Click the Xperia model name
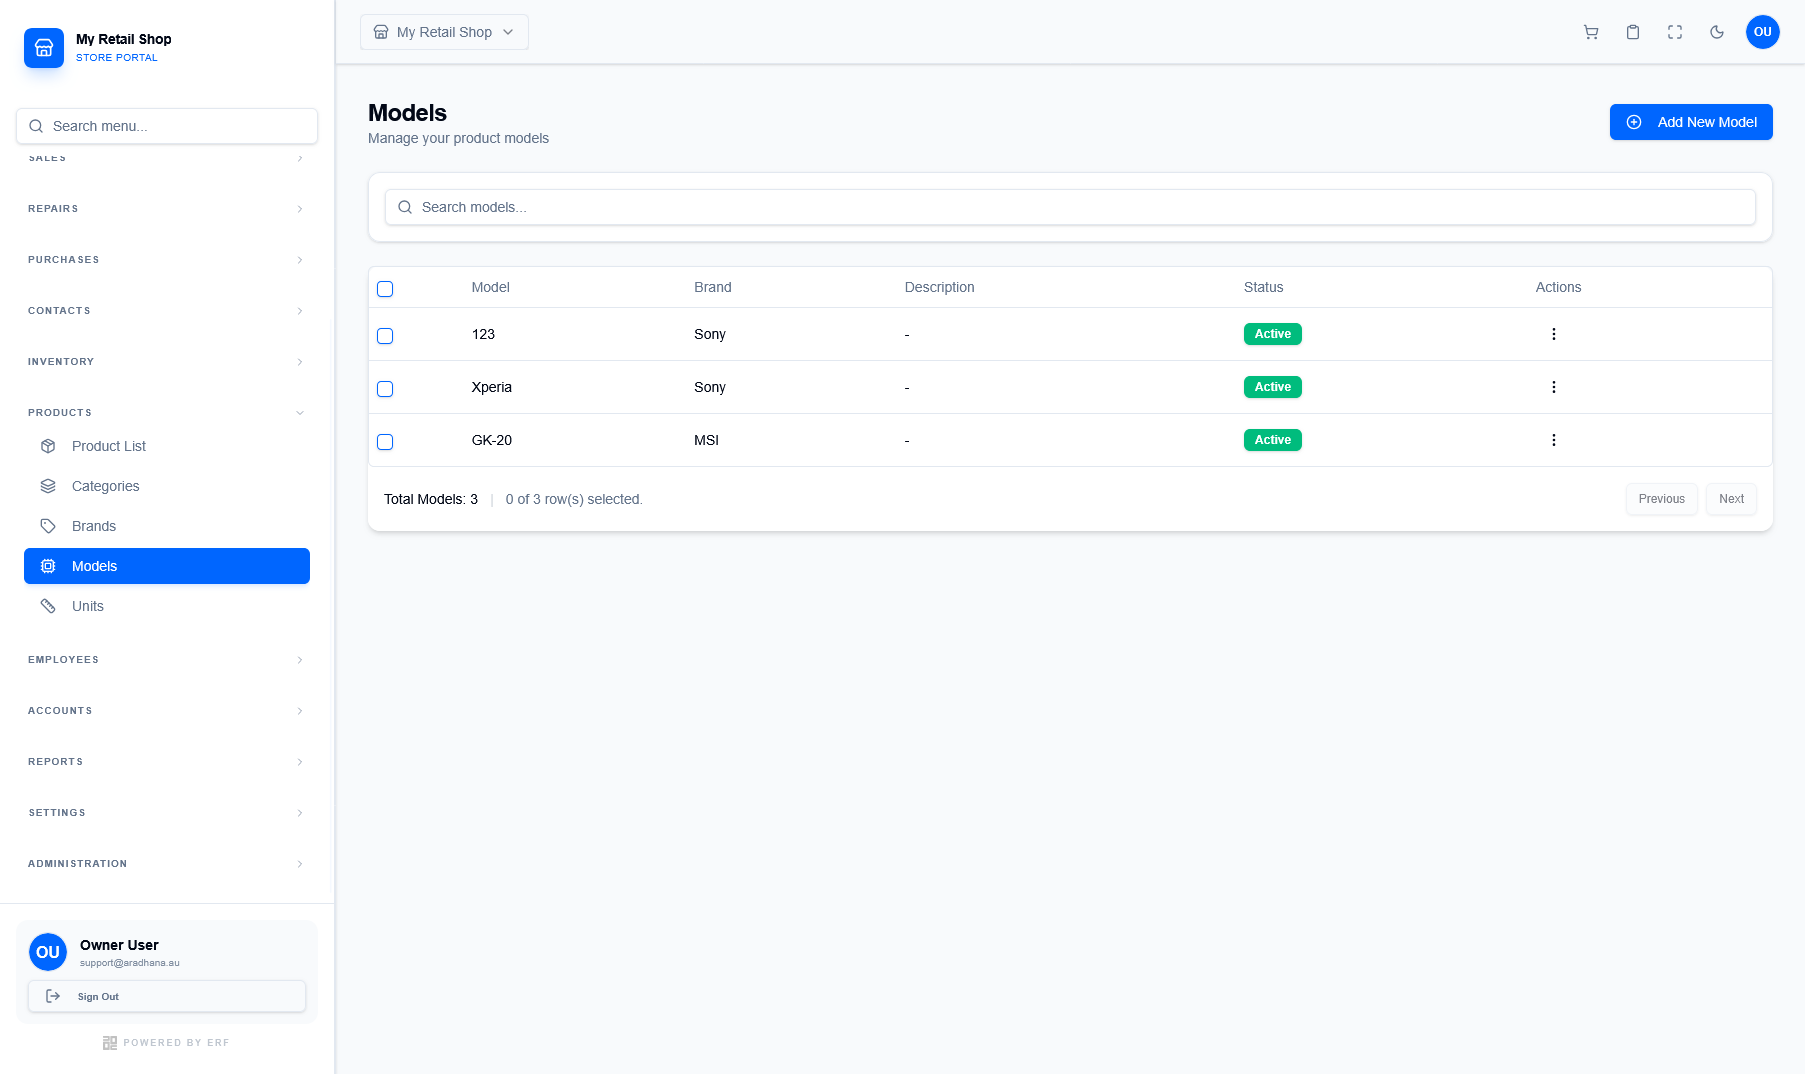The height and width of the screenshot is (1074, 1805). 491,387
